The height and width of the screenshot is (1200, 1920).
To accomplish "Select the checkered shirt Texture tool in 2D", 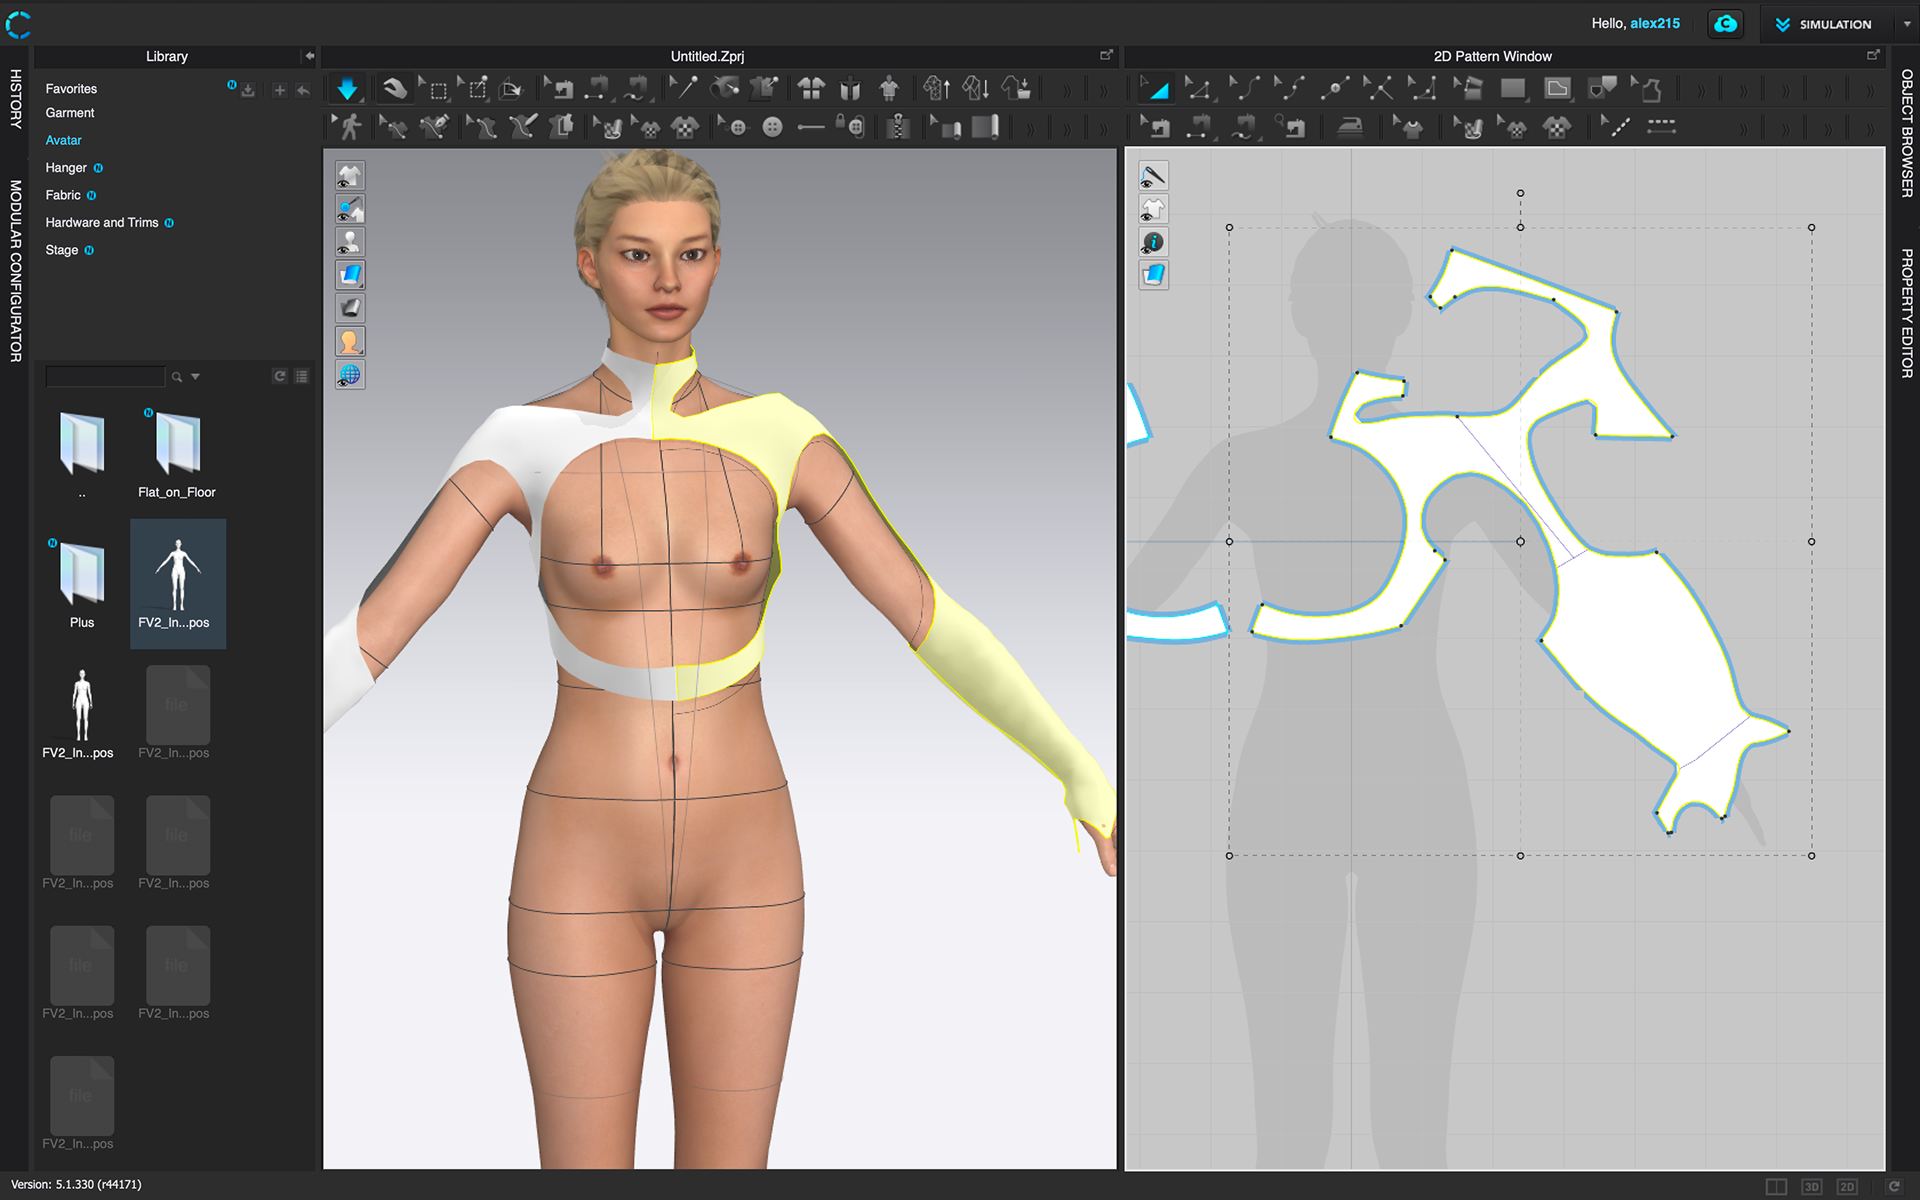I will [x=1557, y=127].
